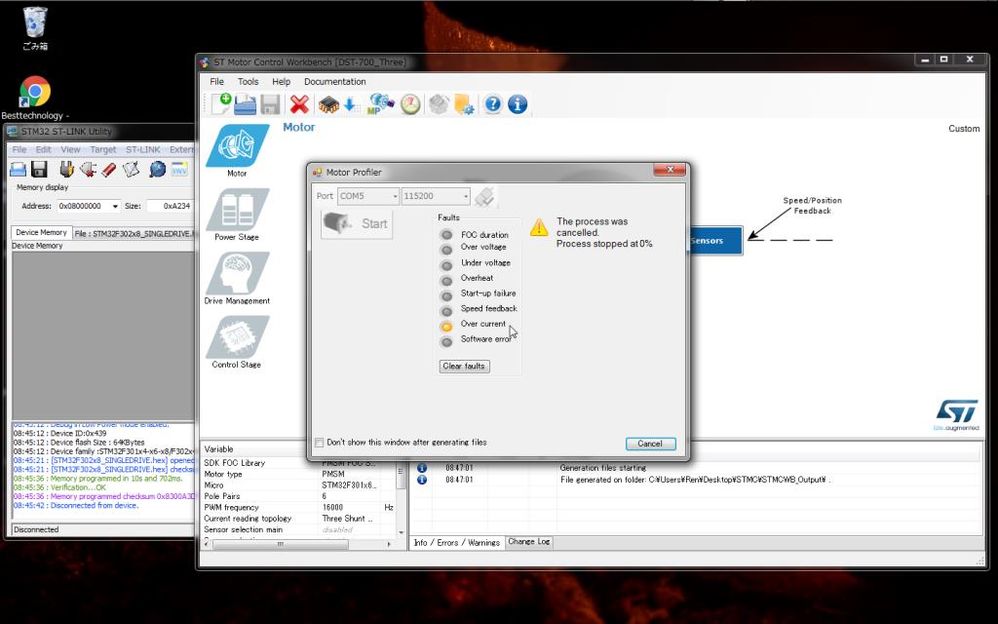Open the Target menu in ST-LINK Utility
This screenshot has height=624, width=998.
103,150
